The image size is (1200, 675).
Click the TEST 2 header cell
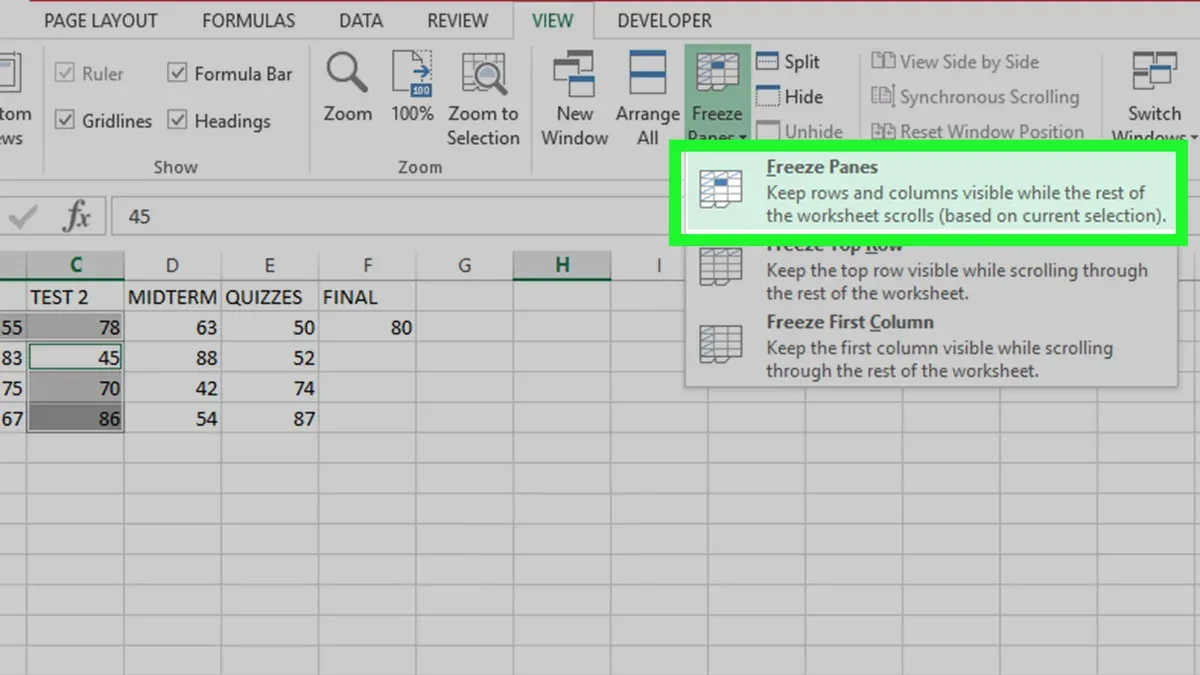76,297
